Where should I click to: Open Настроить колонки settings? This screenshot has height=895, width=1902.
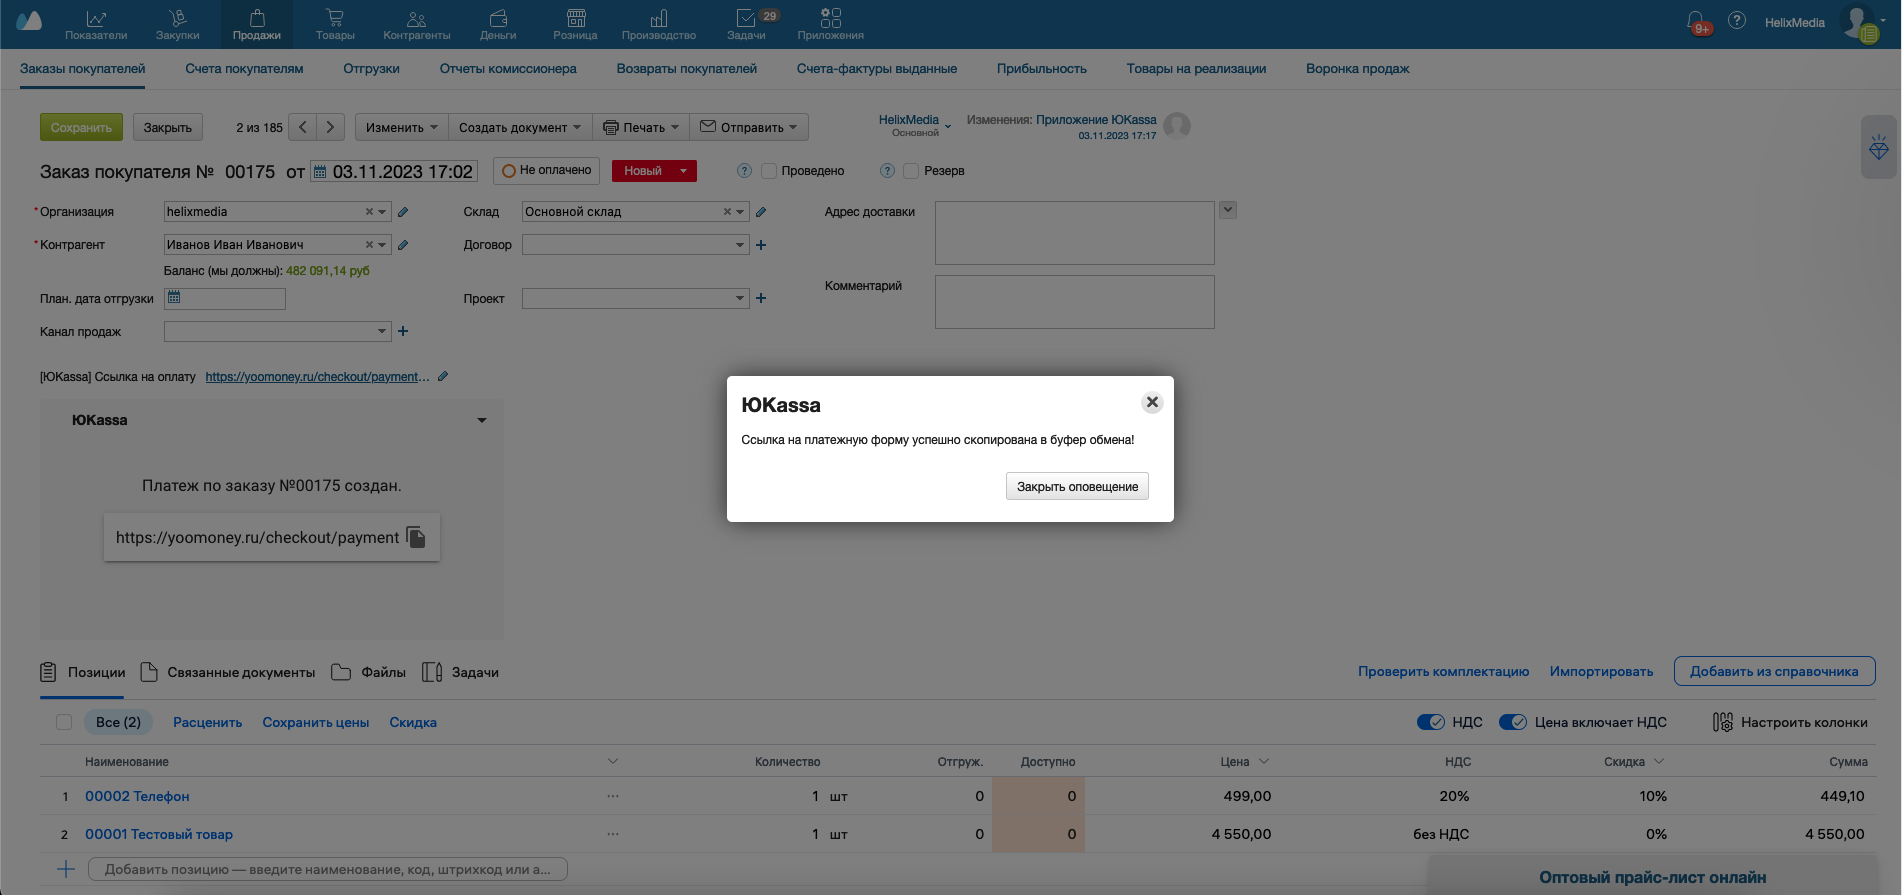click(1790, 722)
